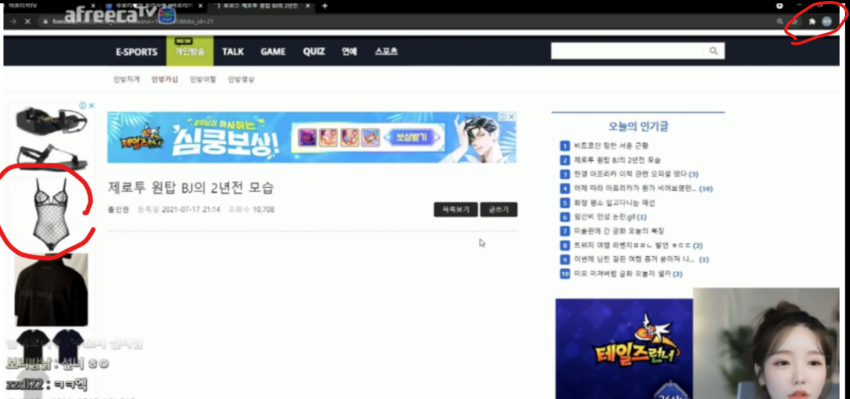Open the GAME section
850x399 pixels.
tap(273, 52)
